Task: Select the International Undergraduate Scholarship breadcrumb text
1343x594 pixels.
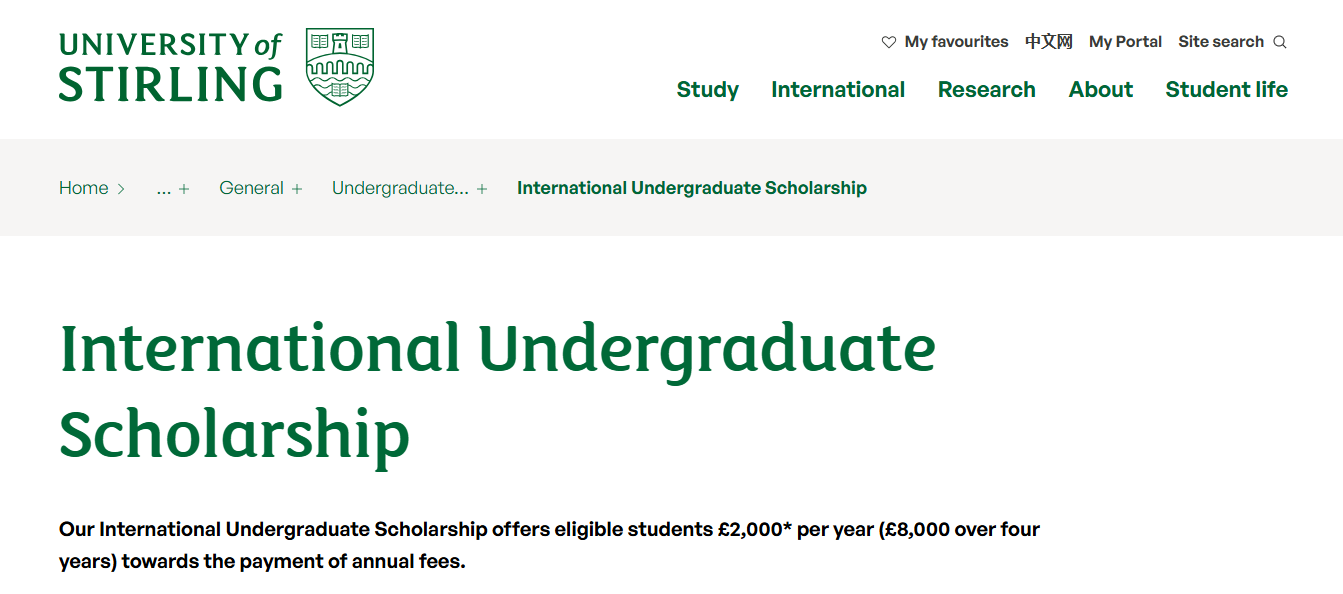Action: pyautogui.click(x=691, y=188)
